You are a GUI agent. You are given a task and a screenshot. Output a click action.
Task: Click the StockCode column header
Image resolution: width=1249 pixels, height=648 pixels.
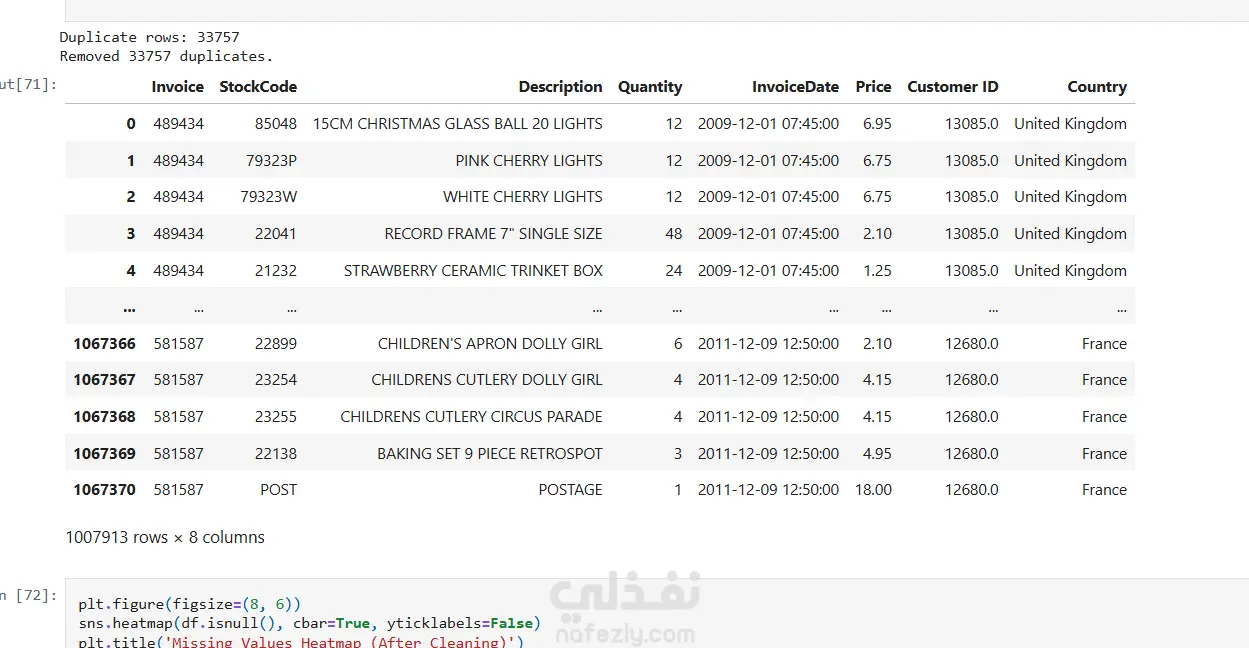tap(258, 87)
